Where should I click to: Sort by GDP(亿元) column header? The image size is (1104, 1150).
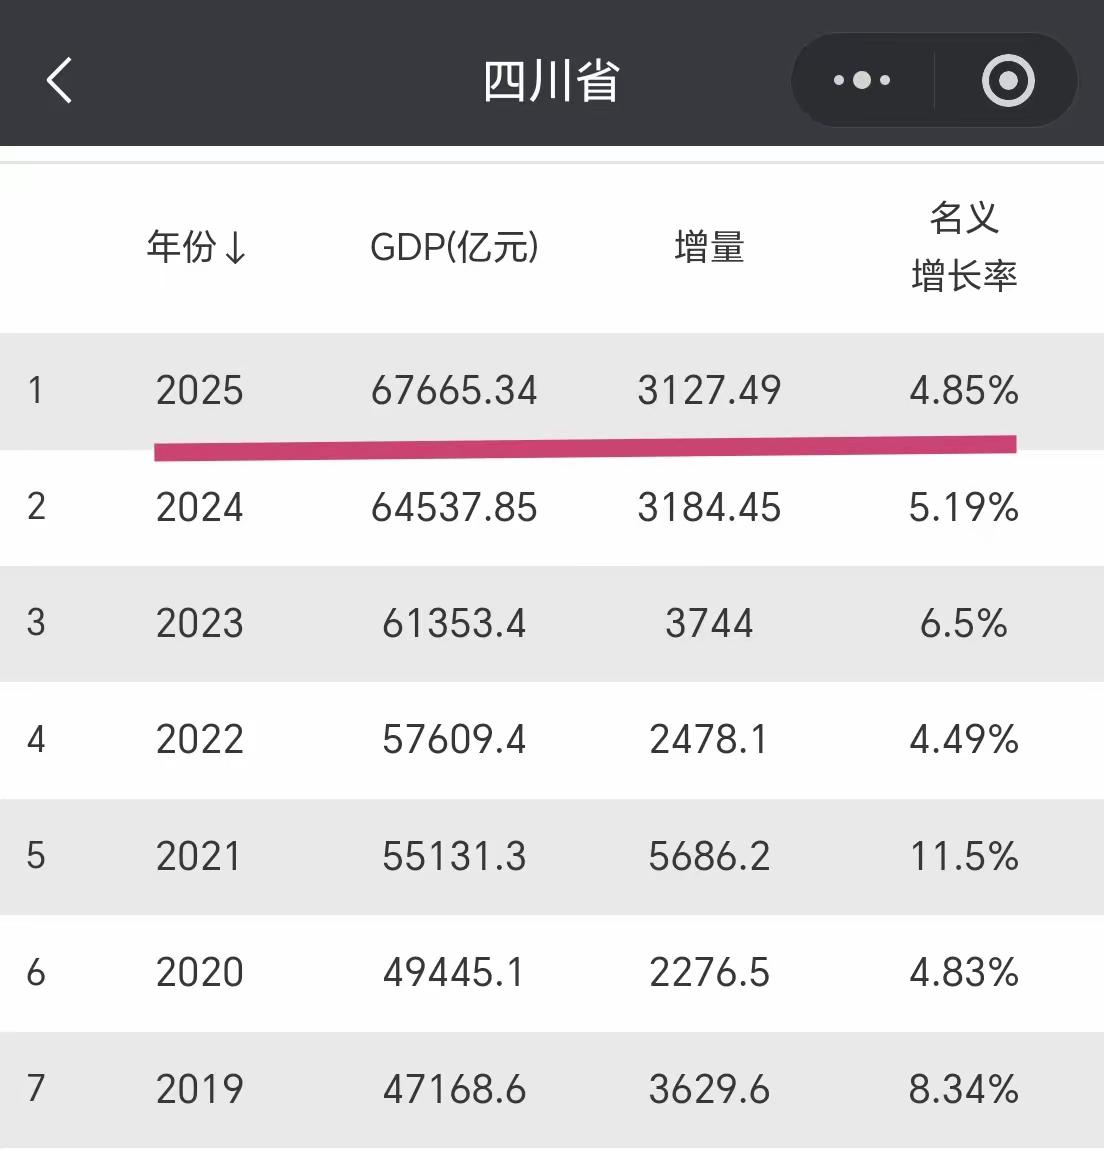point(455,249)
